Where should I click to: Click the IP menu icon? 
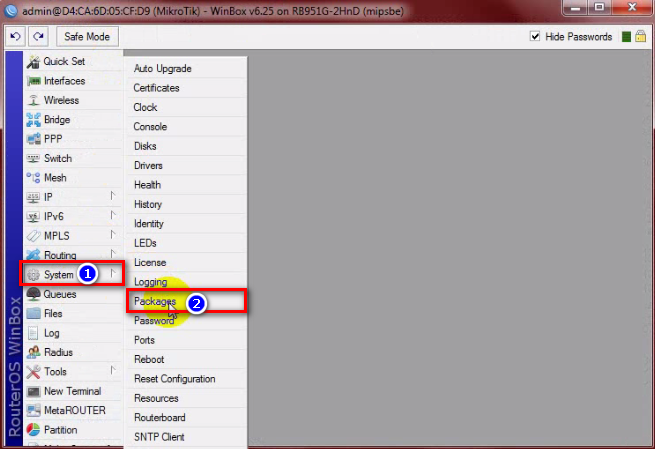tap(33, 197)
